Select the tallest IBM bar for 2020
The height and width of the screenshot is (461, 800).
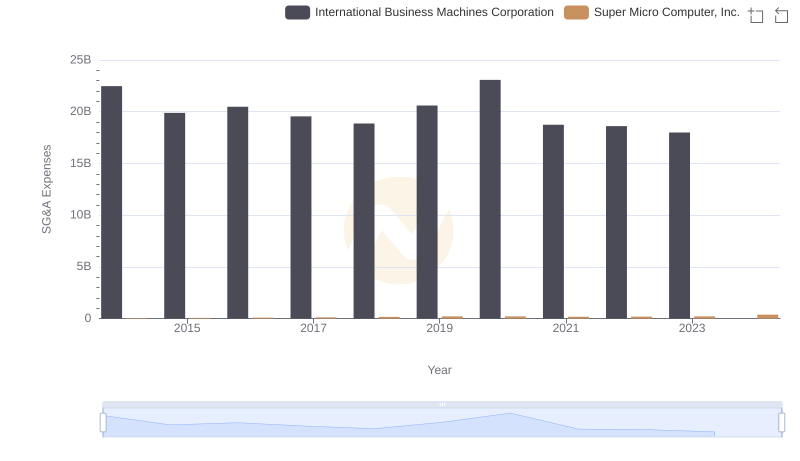coord(490,199)
